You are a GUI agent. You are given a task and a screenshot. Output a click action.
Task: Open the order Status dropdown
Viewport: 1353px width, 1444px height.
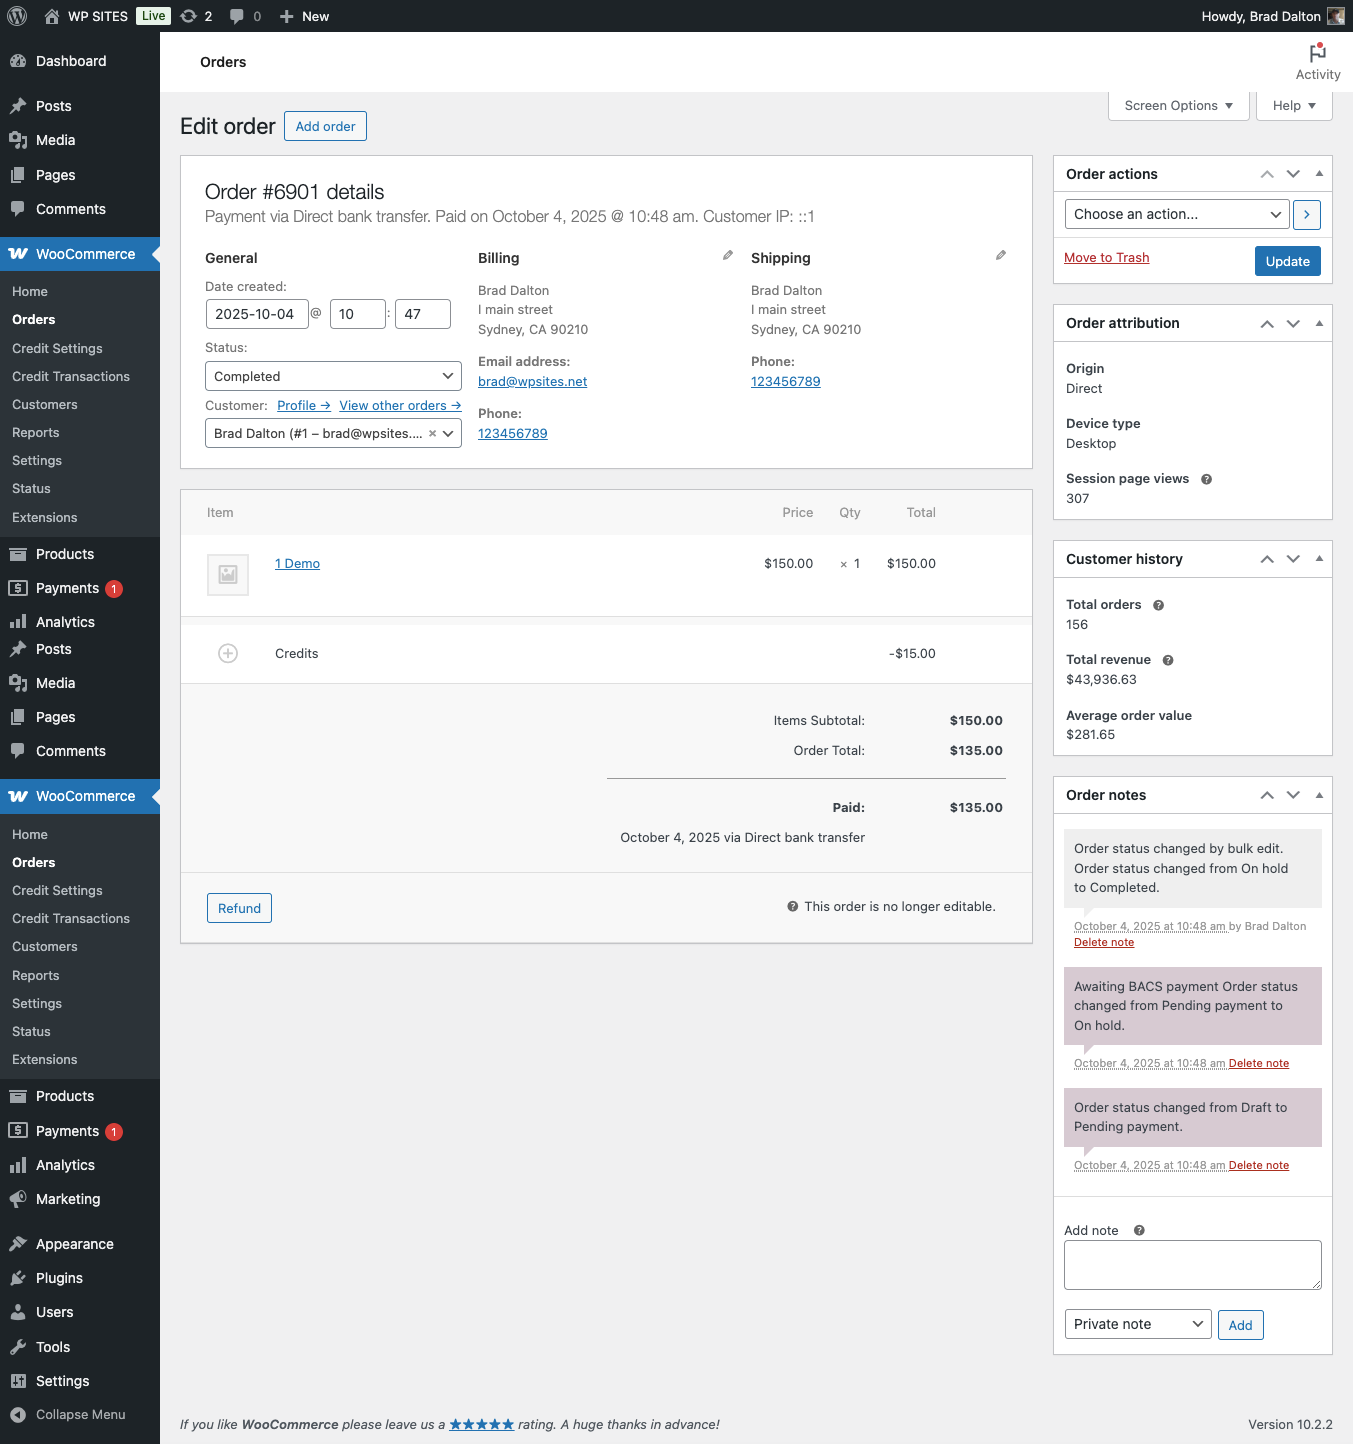point(333,376)
